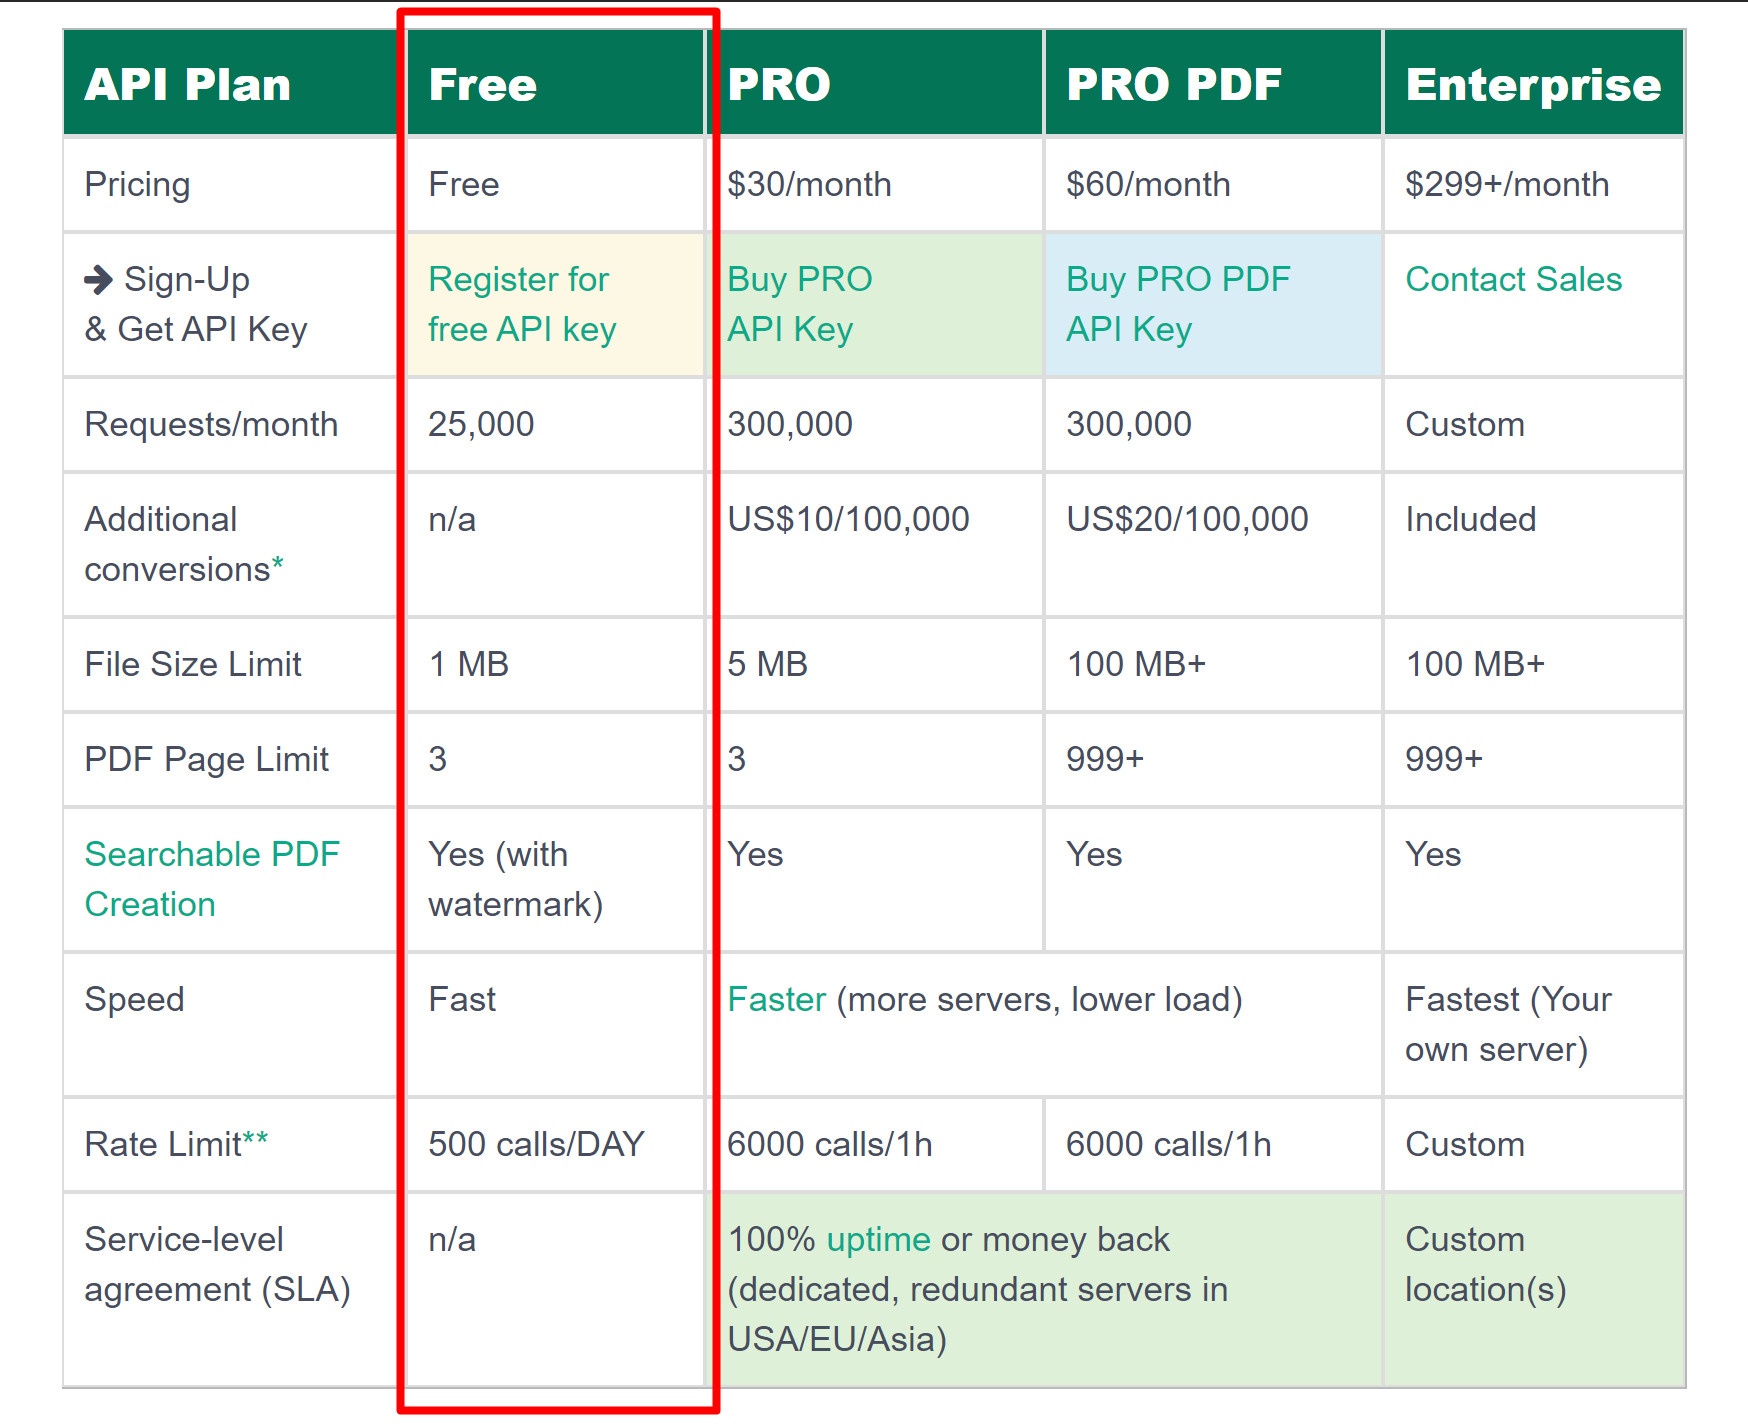Click the Contact Sales link
This screenshot has height=1428, width=1748.
click(1513, 279)
